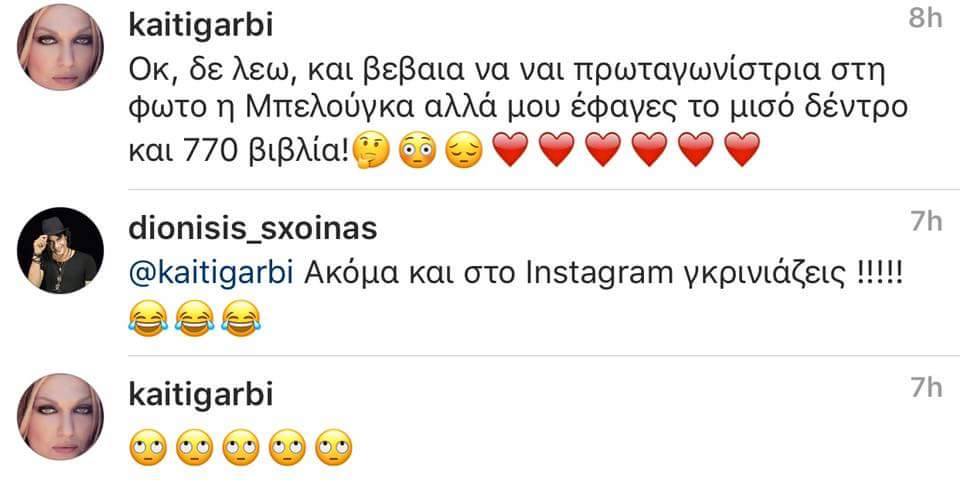This screenshot has width=960, height=484.
Task: Tap kaitigarbi username in first comment
Action: coord(200,26)
